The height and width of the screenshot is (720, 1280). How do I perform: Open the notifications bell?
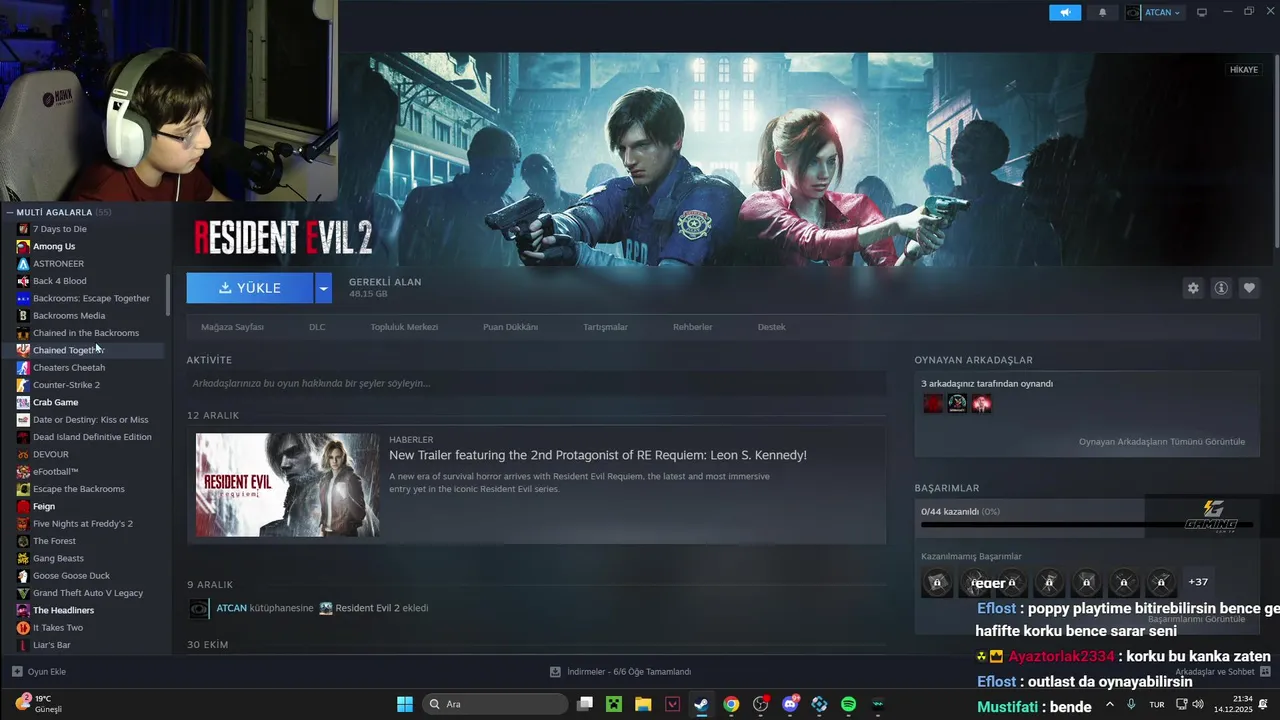[1103, 12]
